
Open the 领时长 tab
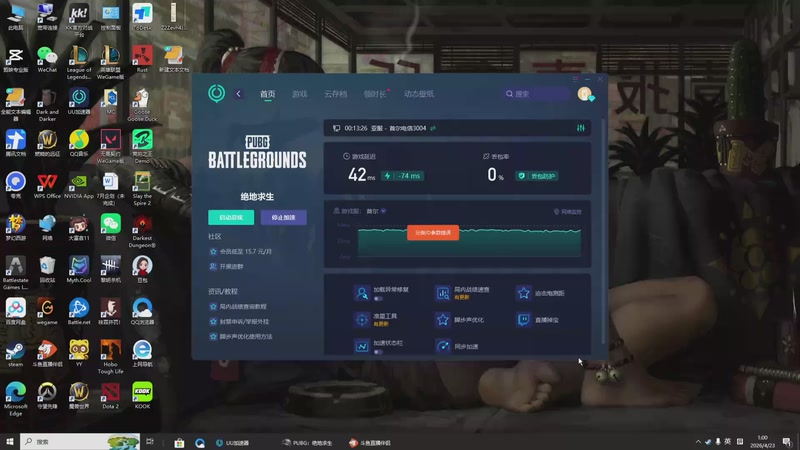click(x=375, y=94)
